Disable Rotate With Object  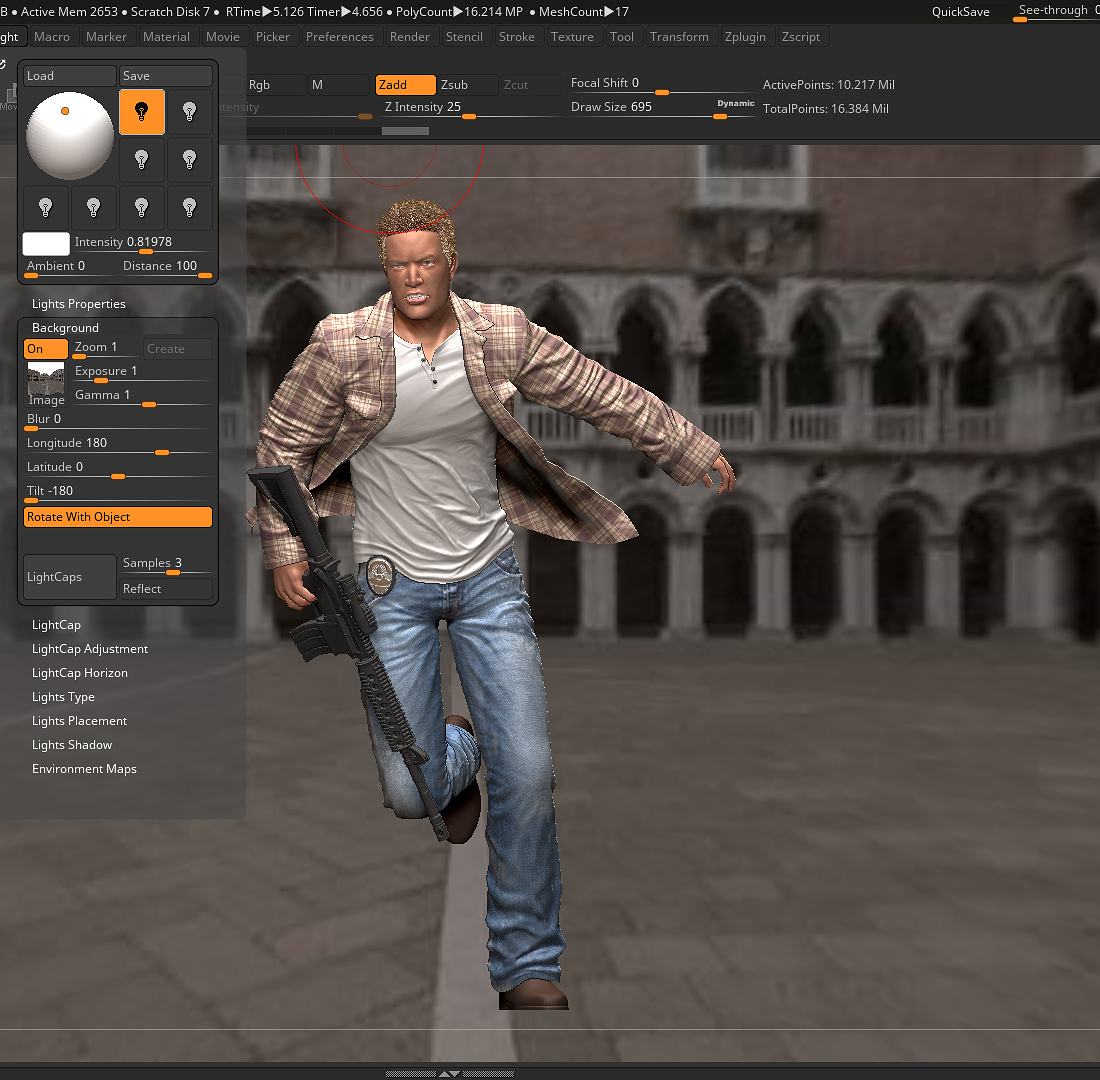tap(118, 517)
